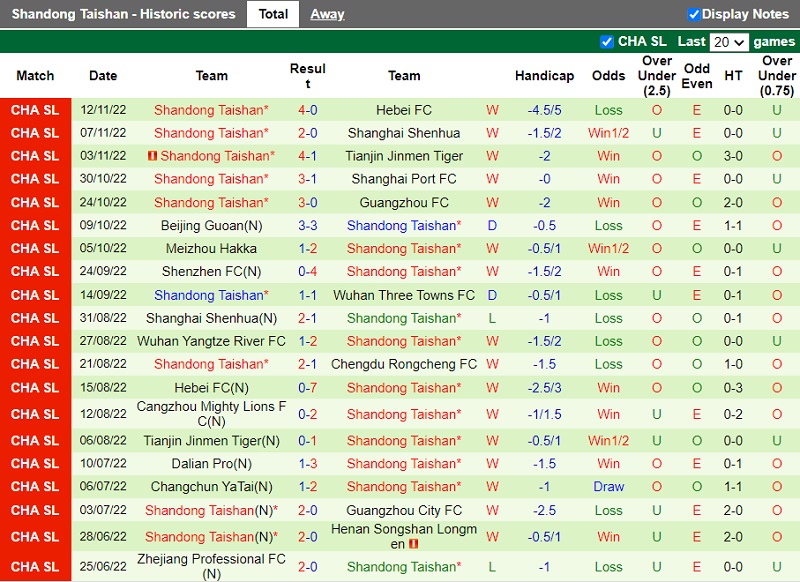The width and height of the screenshot is (800, 582).
Task: Toggle the CHA SL filter checkbox
Action: (x=605, y=41)
